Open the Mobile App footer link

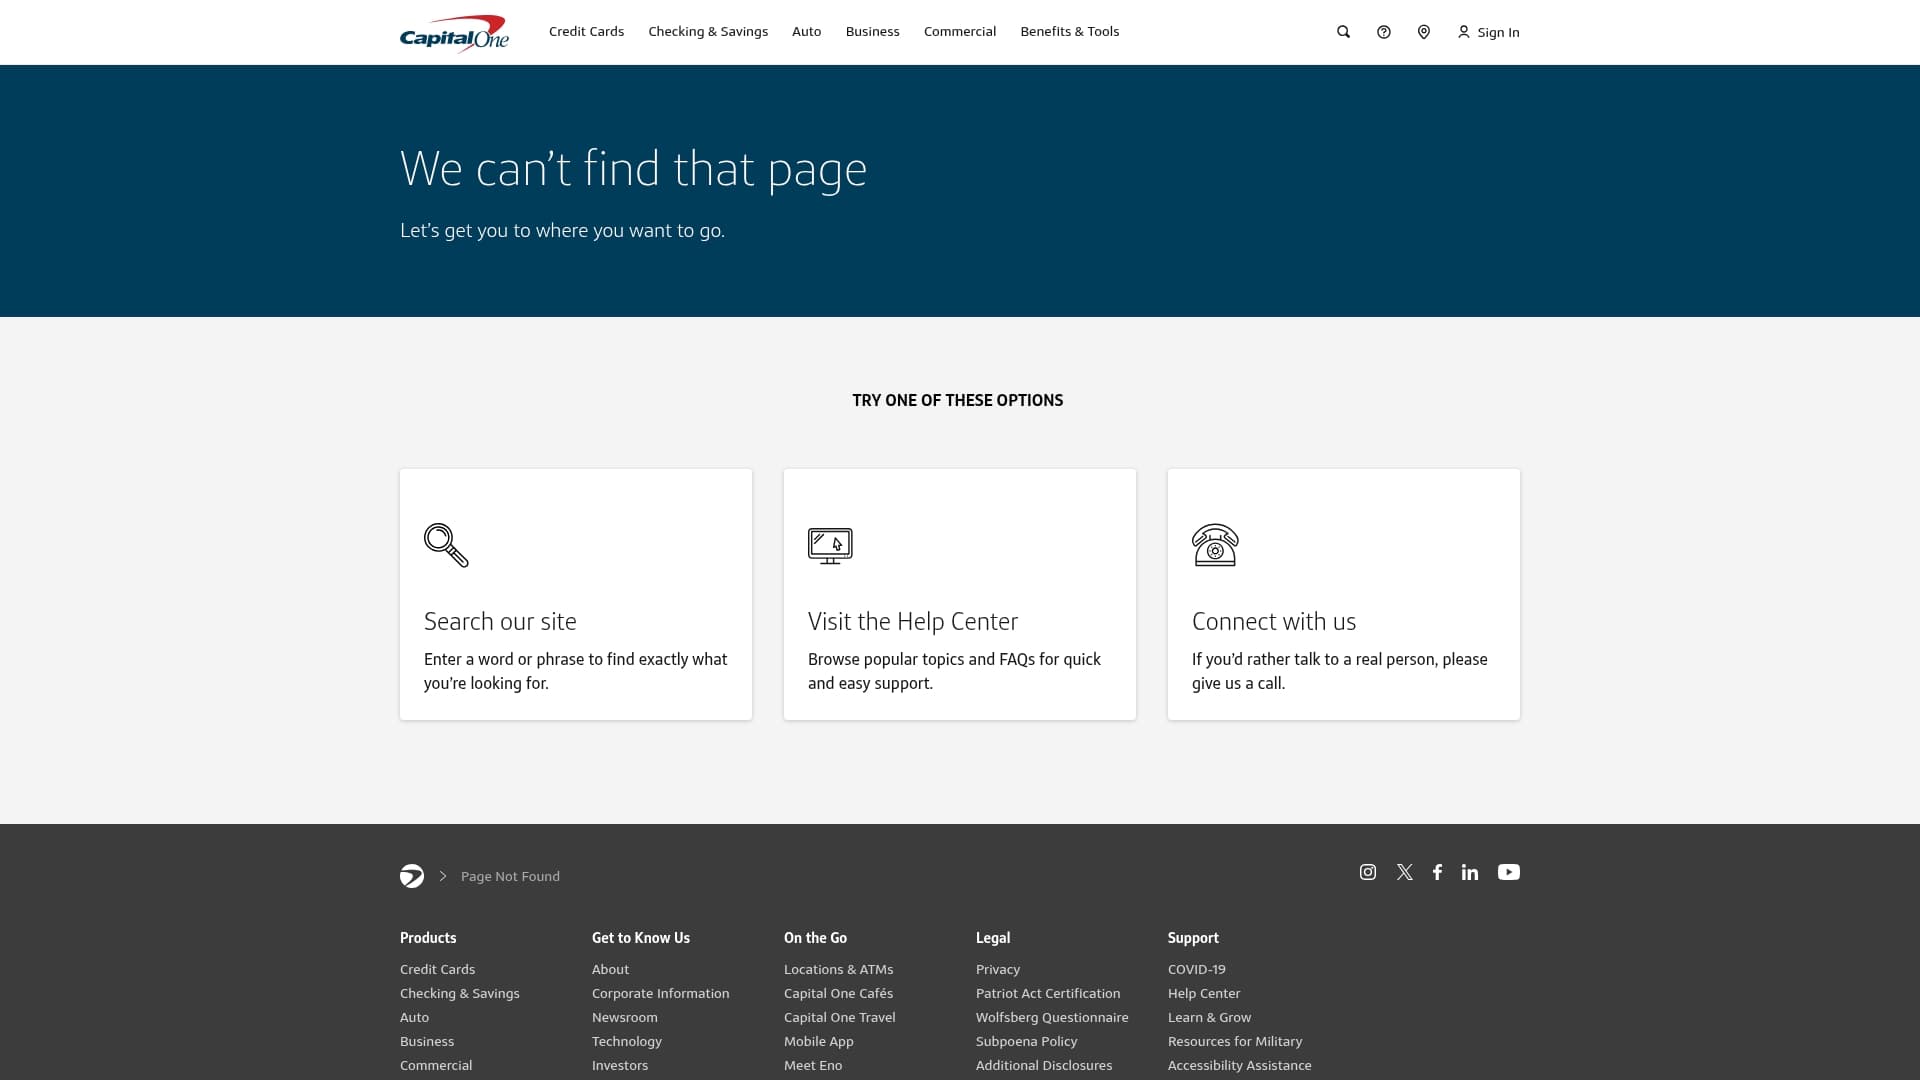click(818, 1042)
